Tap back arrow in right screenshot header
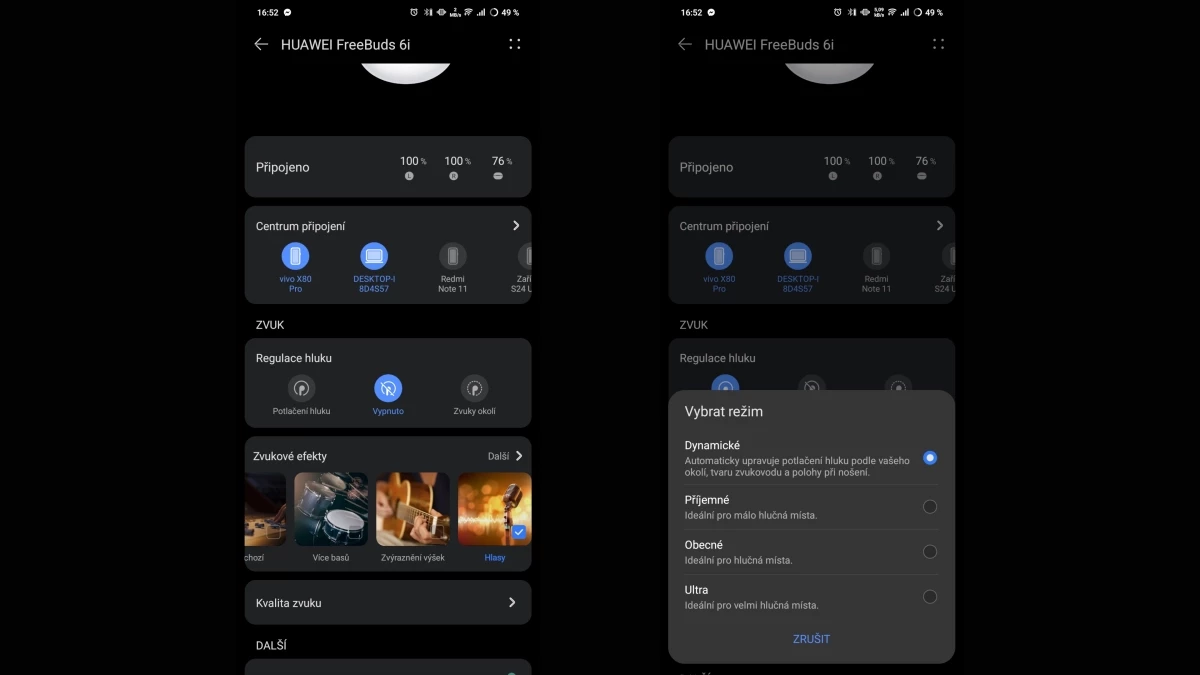This screenshot has height=675, width=1200. click(x=685, y=44)
